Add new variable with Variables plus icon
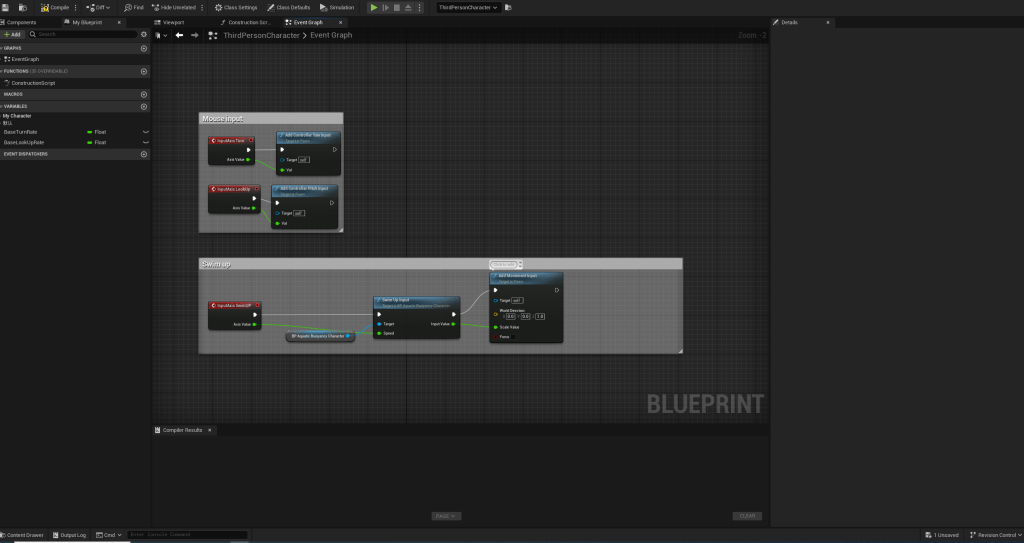The height and width of the screenshot is (543, 1024). click(x=144, y=106)
